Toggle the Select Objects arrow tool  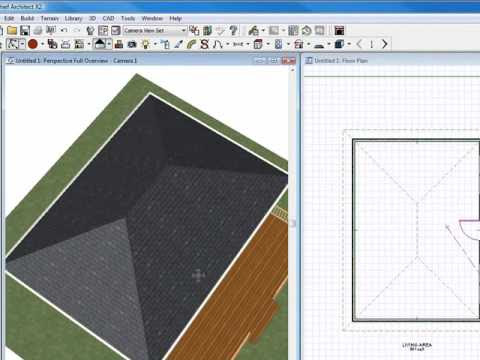click(x=13, y=44)
